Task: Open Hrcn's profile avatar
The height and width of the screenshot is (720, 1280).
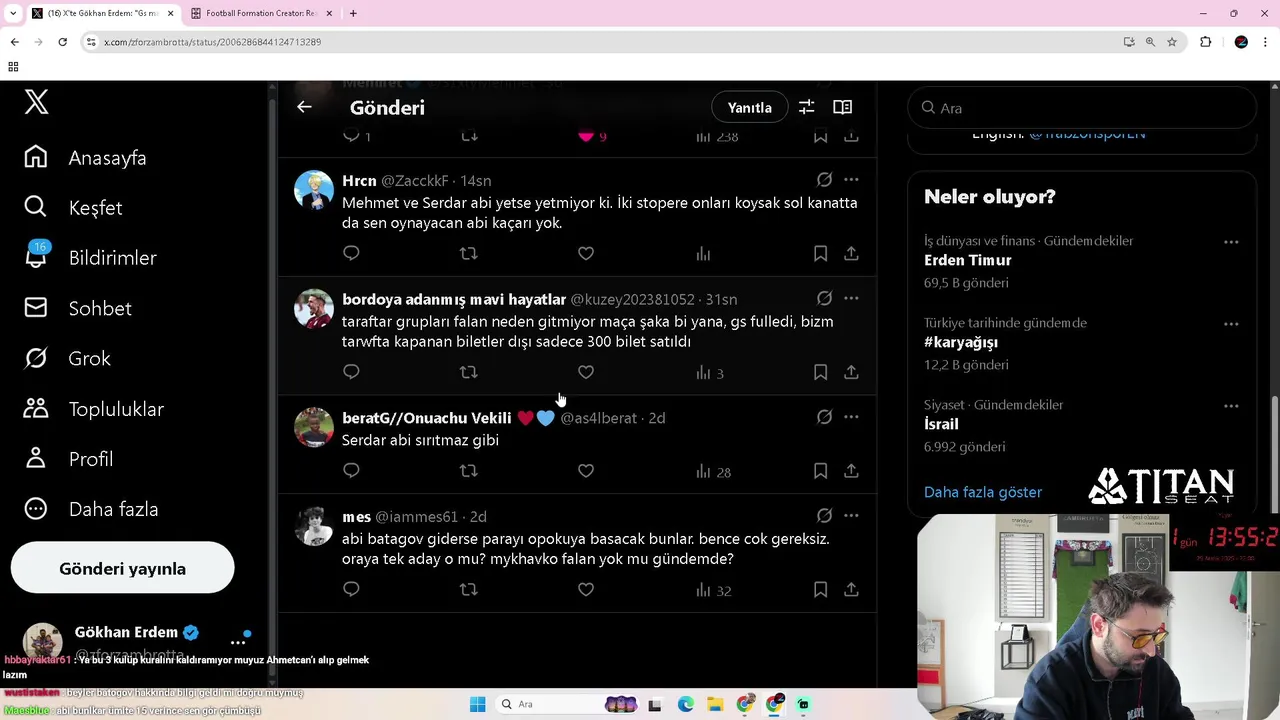Action: click(x=314, y=190)
